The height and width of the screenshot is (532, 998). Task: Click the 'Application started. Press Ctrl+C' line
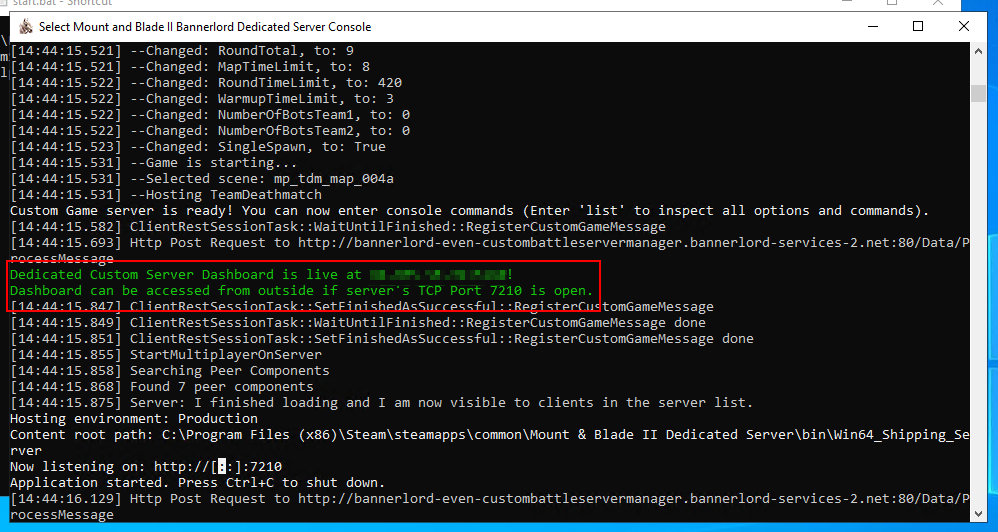pos(197,483)
